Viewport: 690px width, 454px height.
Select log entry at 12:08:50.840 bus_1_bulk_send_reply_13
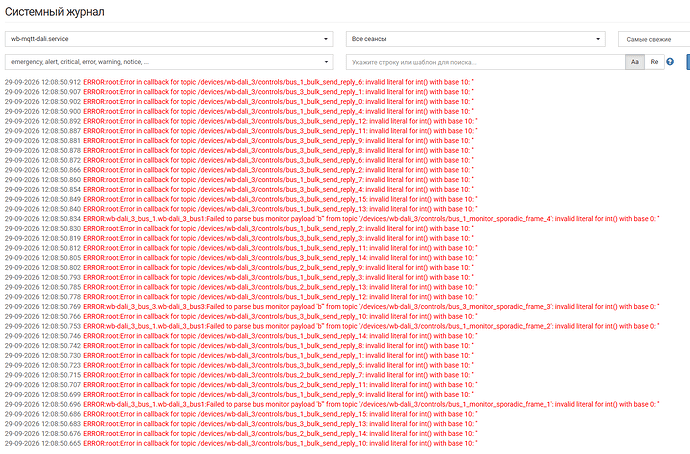241,209
